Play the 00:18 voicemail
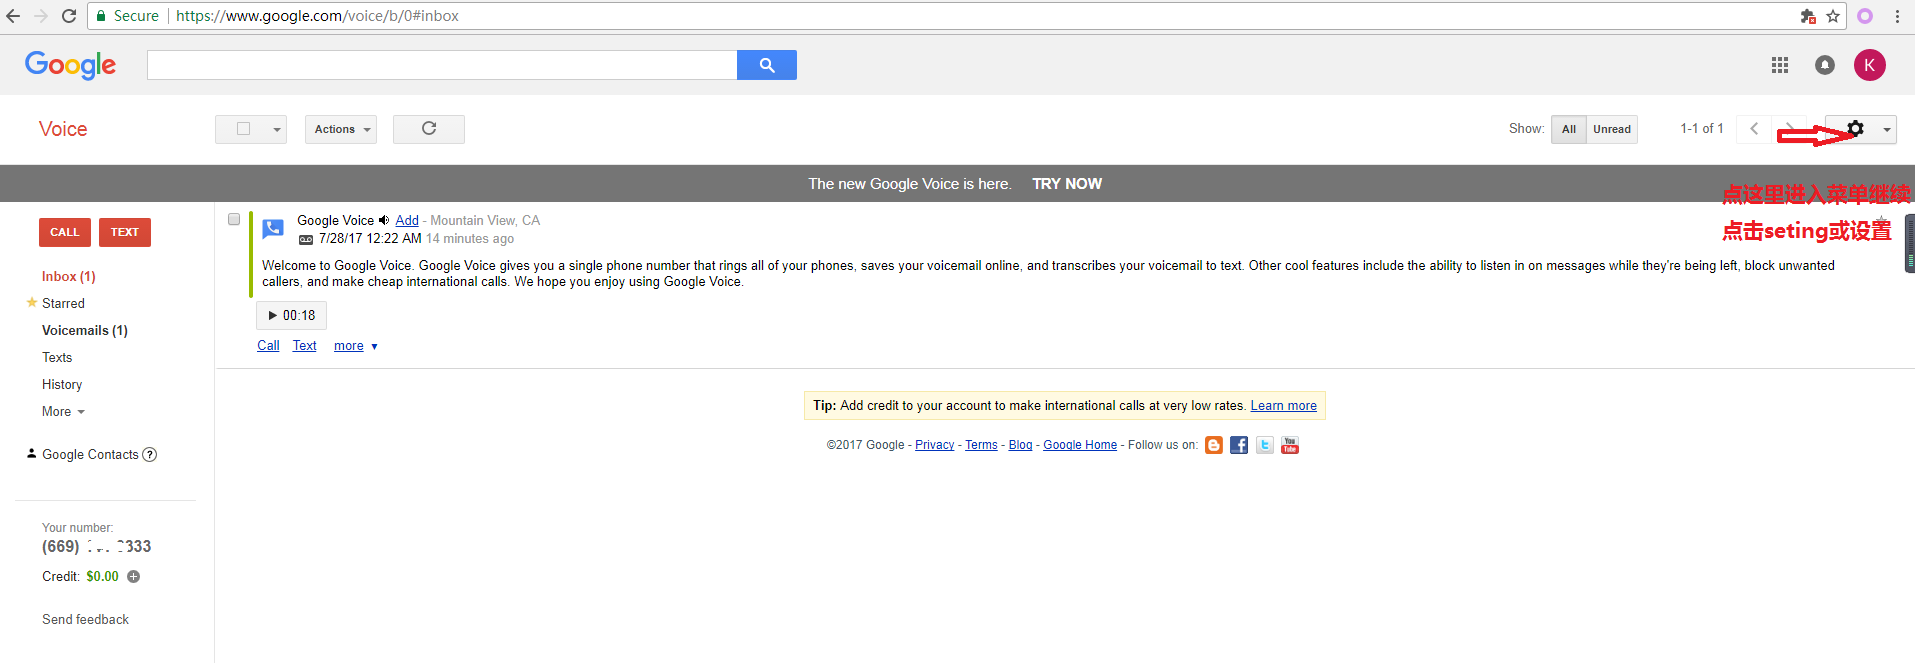This screenshot has width=1915, height=663. (291, 315)
